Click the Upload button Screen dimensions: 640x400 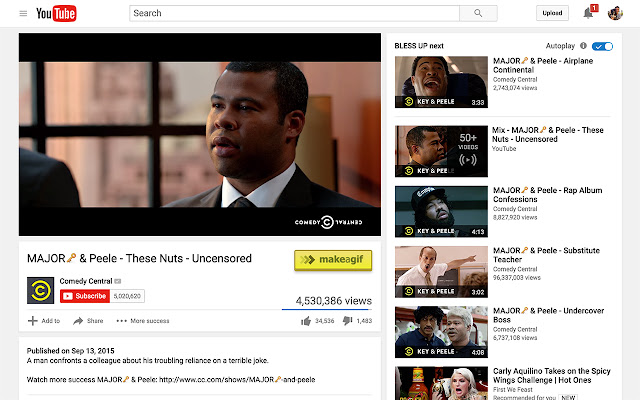click(552, 13)
